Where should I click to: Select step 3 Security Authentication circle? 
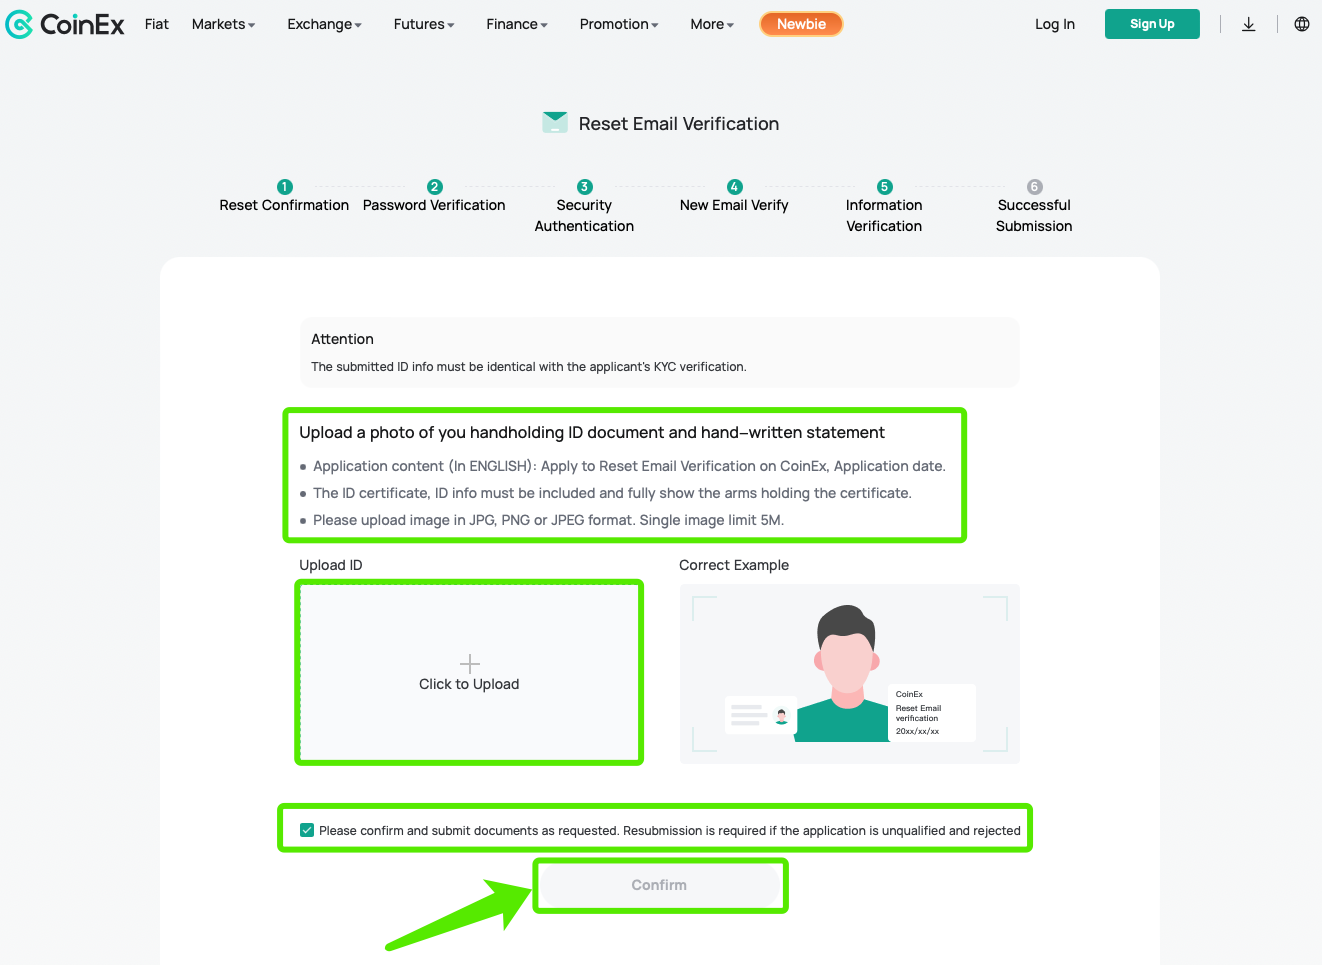pos(584,187)
